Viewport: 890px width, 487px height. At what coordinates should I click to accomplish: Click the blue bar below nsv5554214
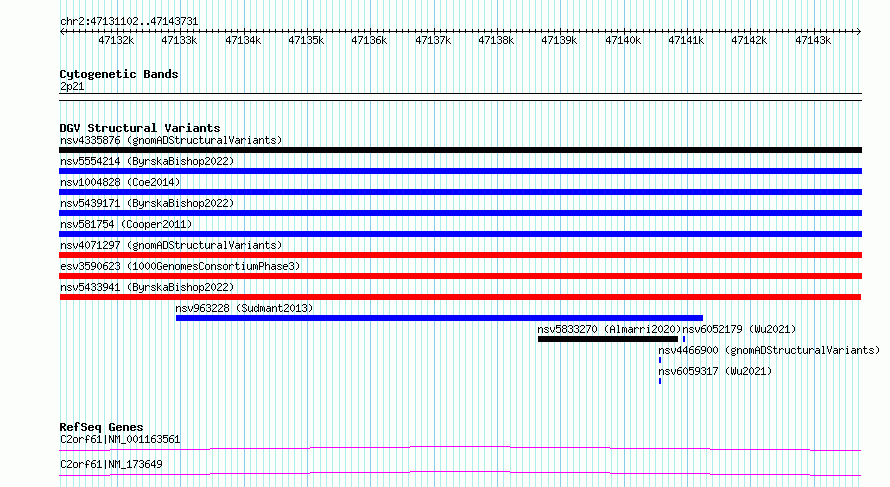click(x=460, y=171)
